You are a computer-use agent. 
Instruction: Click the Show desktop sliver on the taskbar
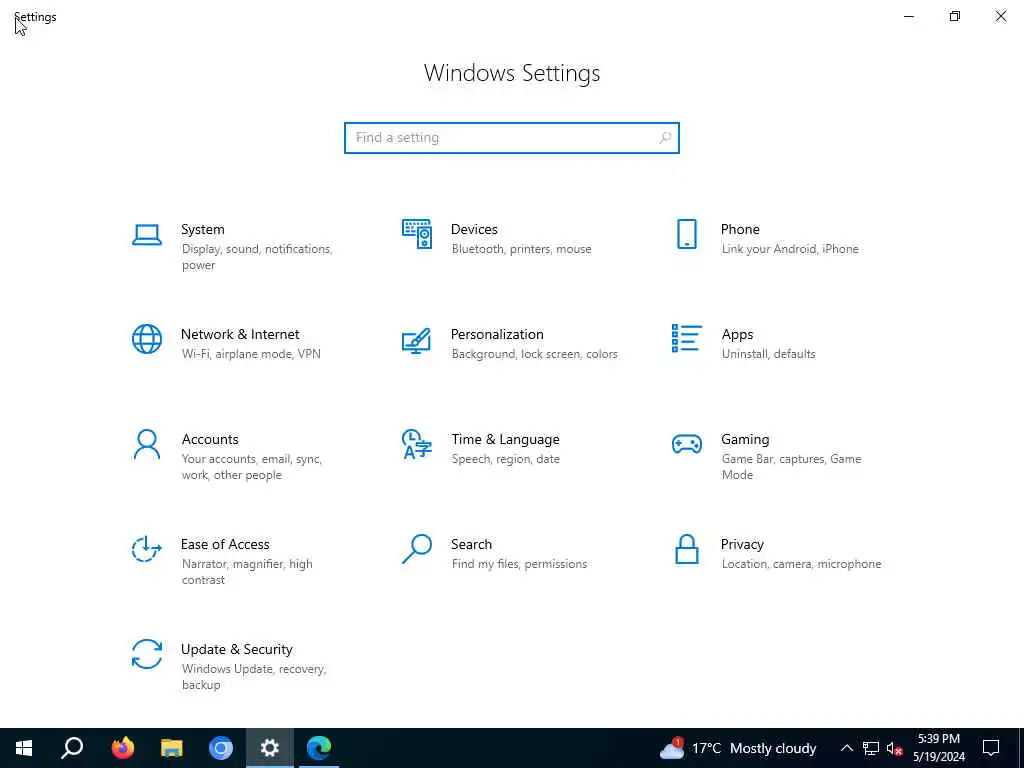1021,748
